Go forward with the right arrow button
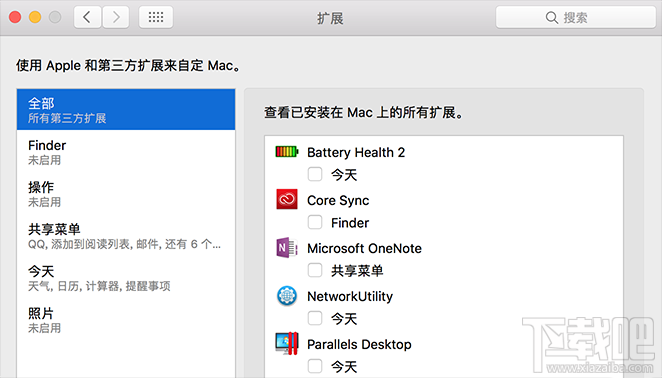662x378 pixels. coord(116,17)
